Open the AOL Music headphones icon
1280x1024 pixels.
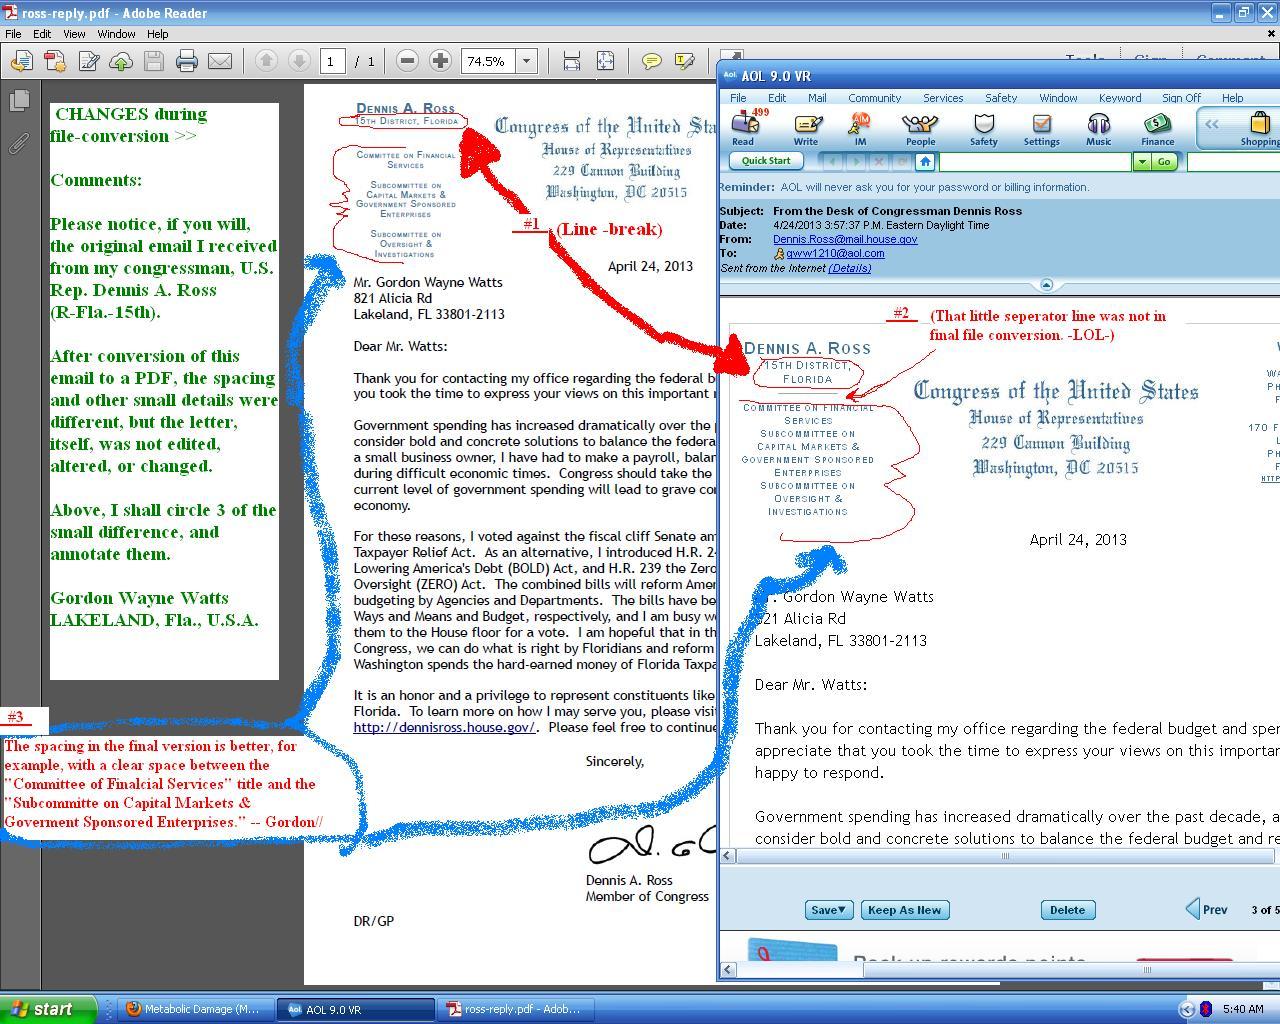1099,128
